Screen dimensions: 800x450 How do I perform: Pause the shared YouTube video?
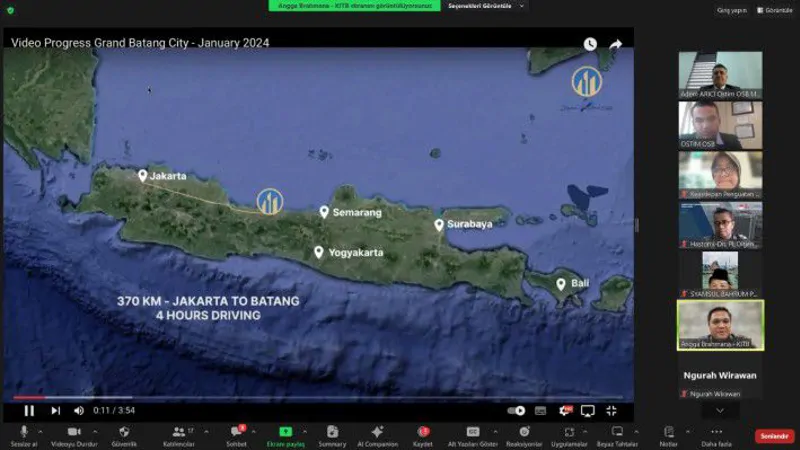[x=29, y=410]
